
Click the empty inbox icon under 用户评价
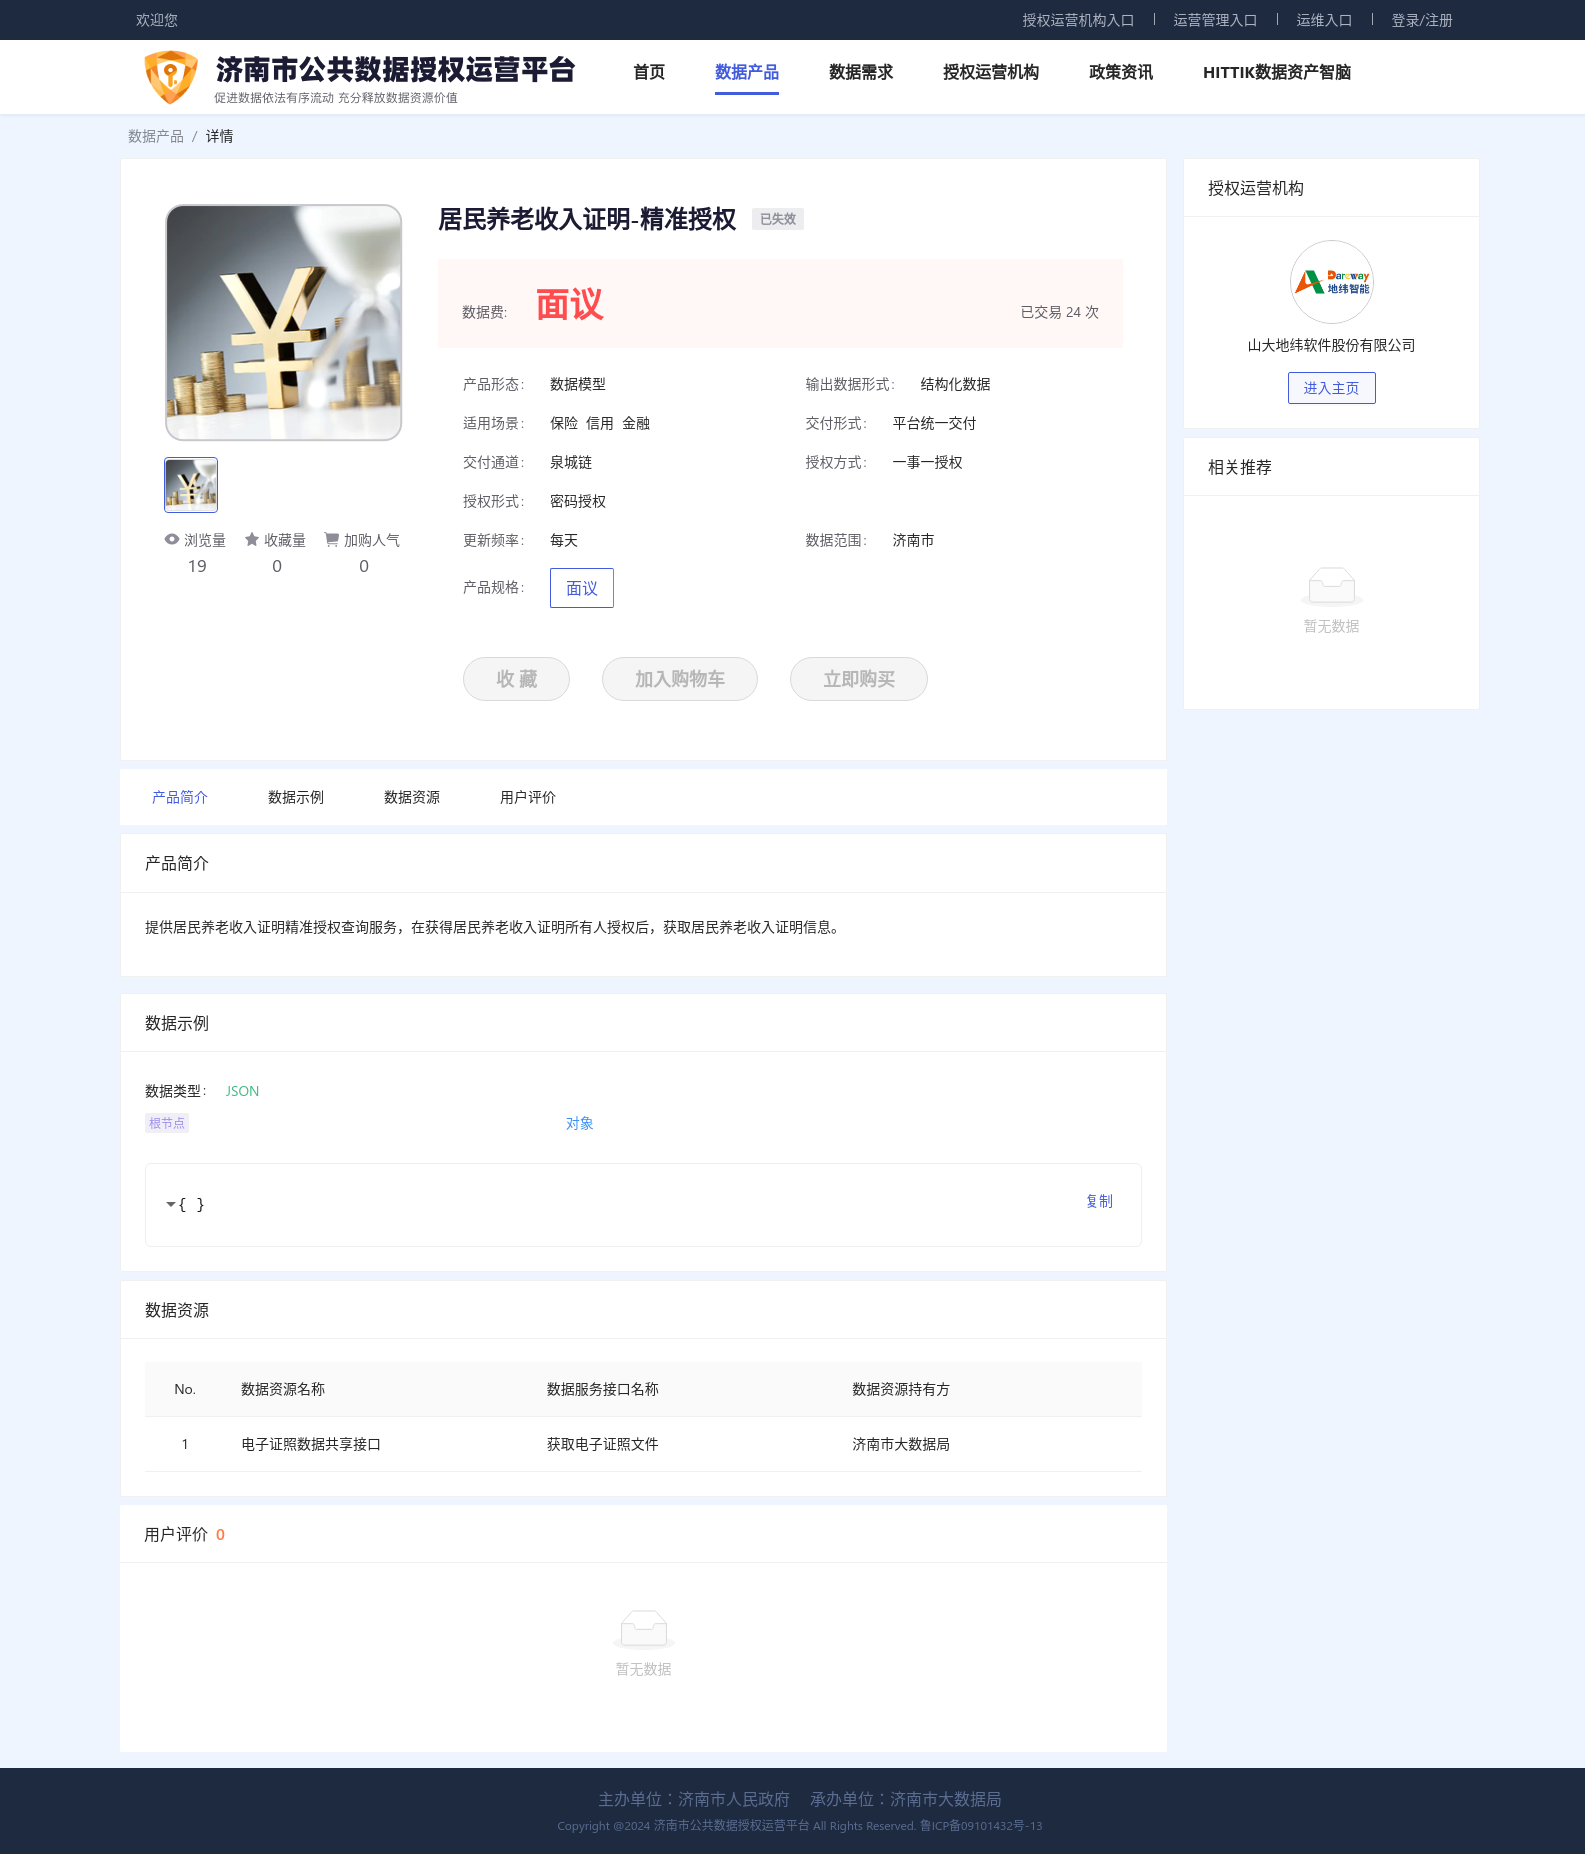coord(643,1629)
